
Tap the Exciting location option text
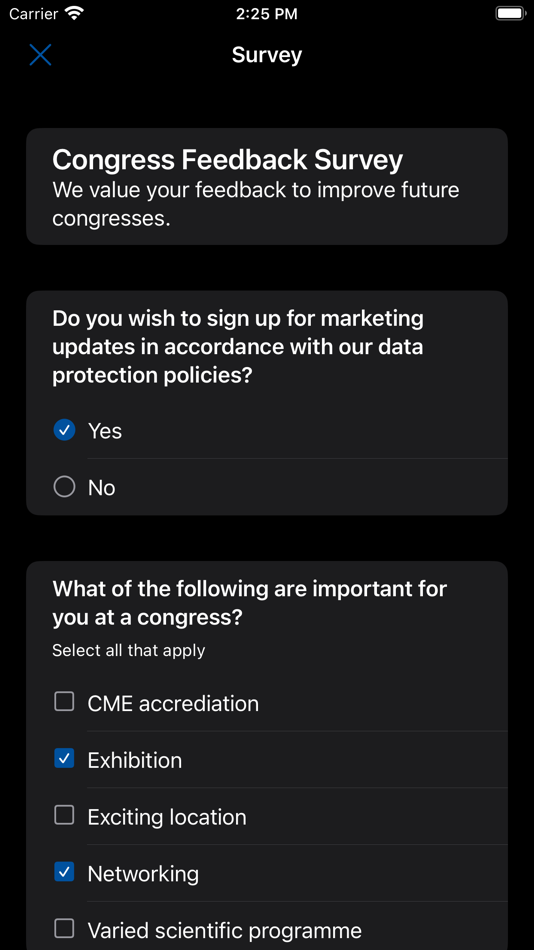coord(167,817)
